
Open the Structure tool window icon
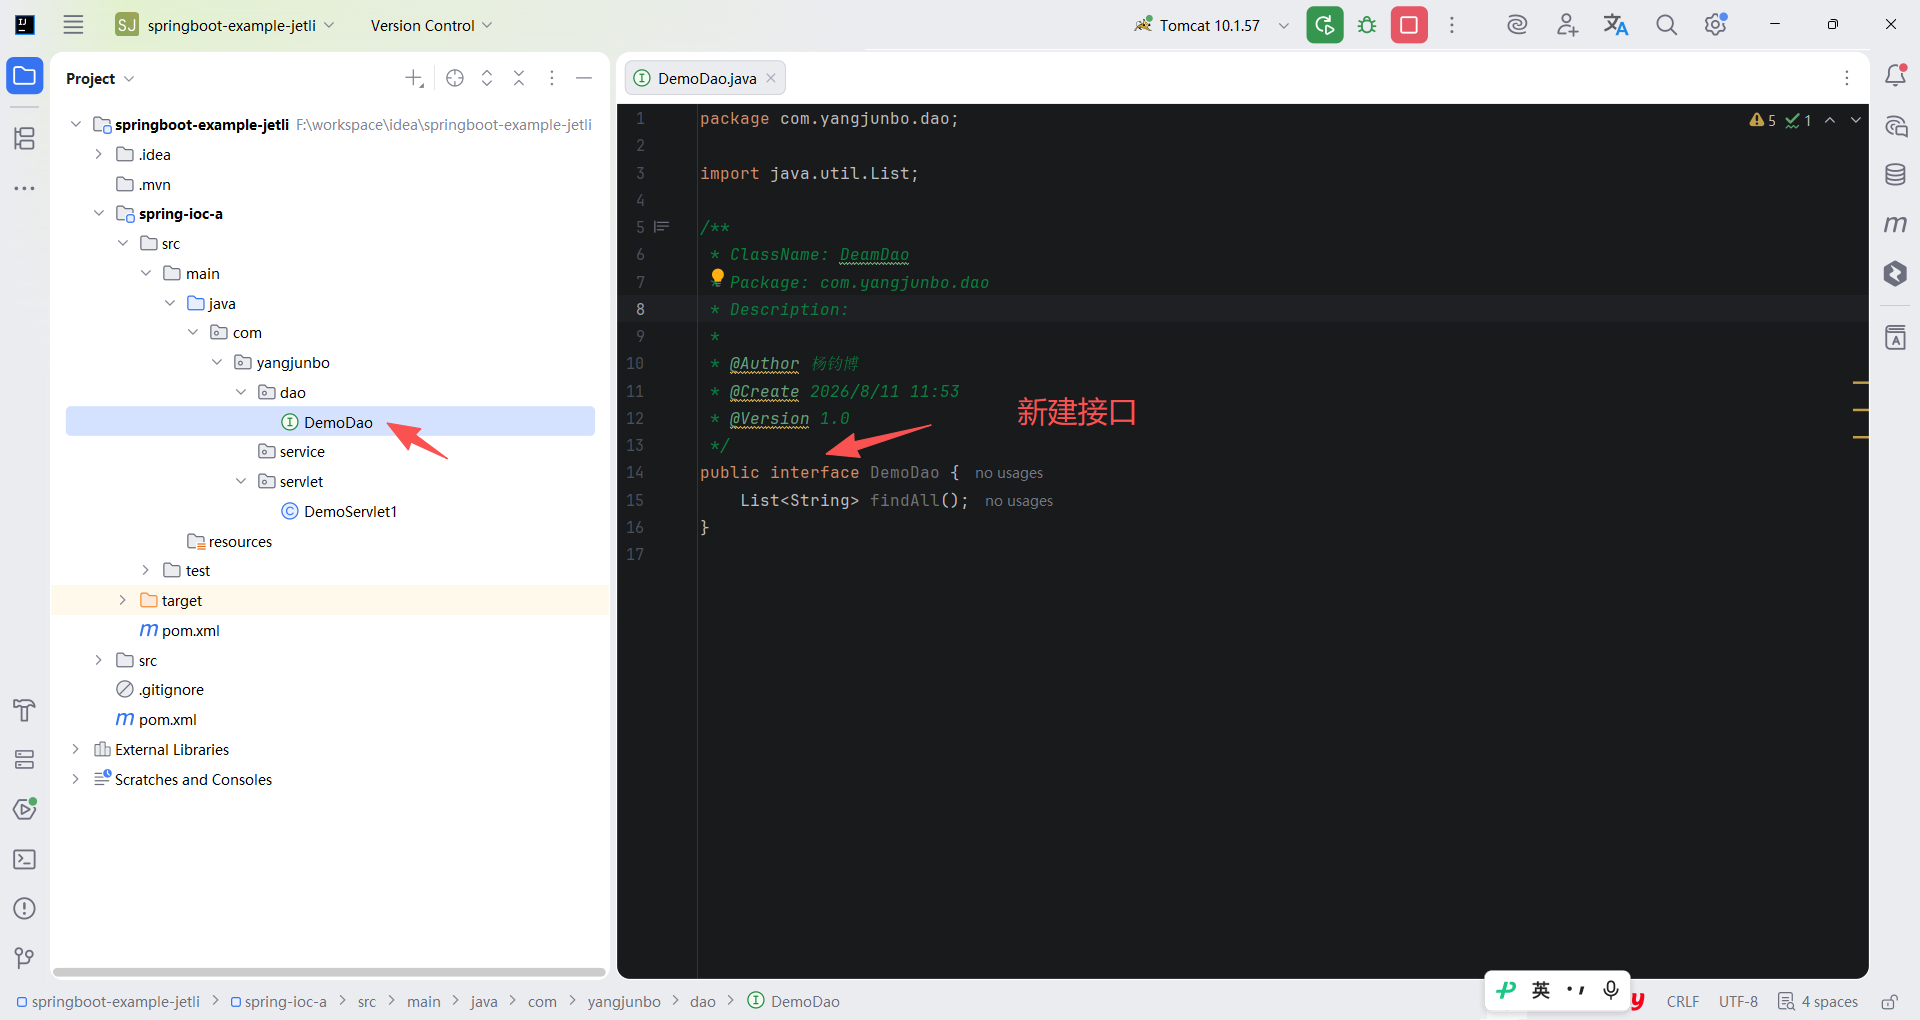(x=25, y=138)
